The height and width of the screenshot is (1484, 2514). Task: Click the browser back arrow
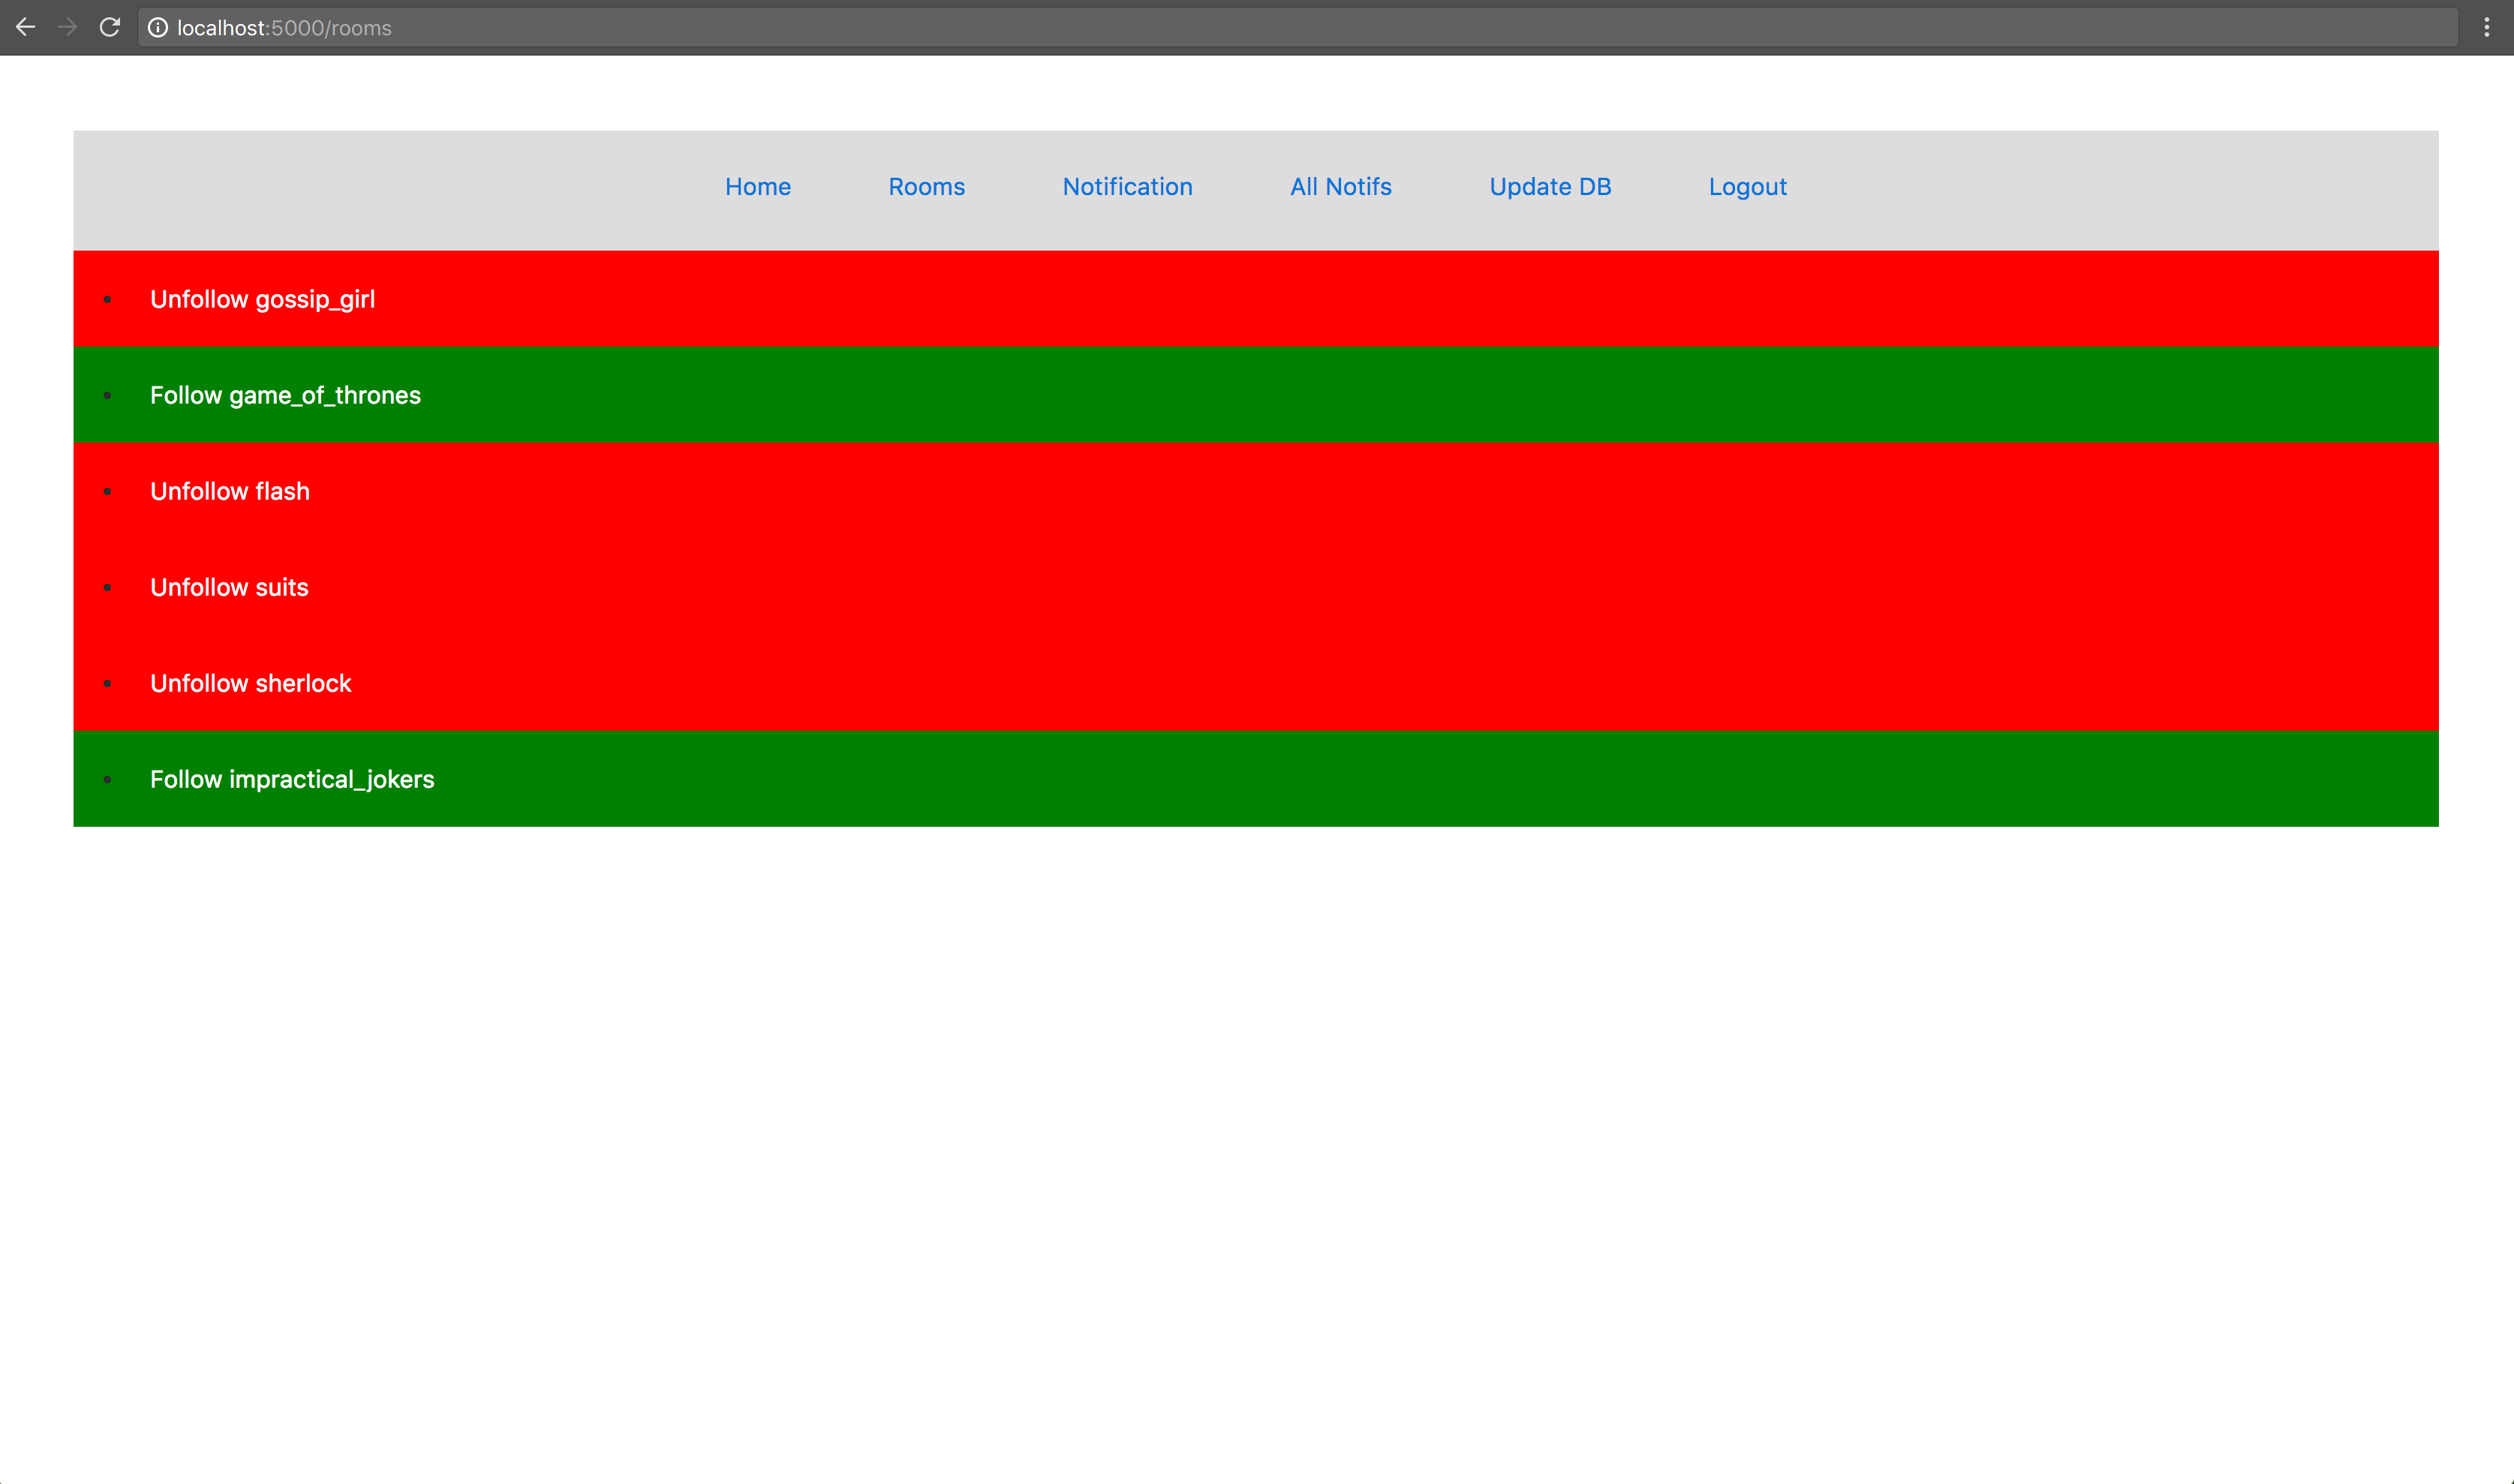26,27
